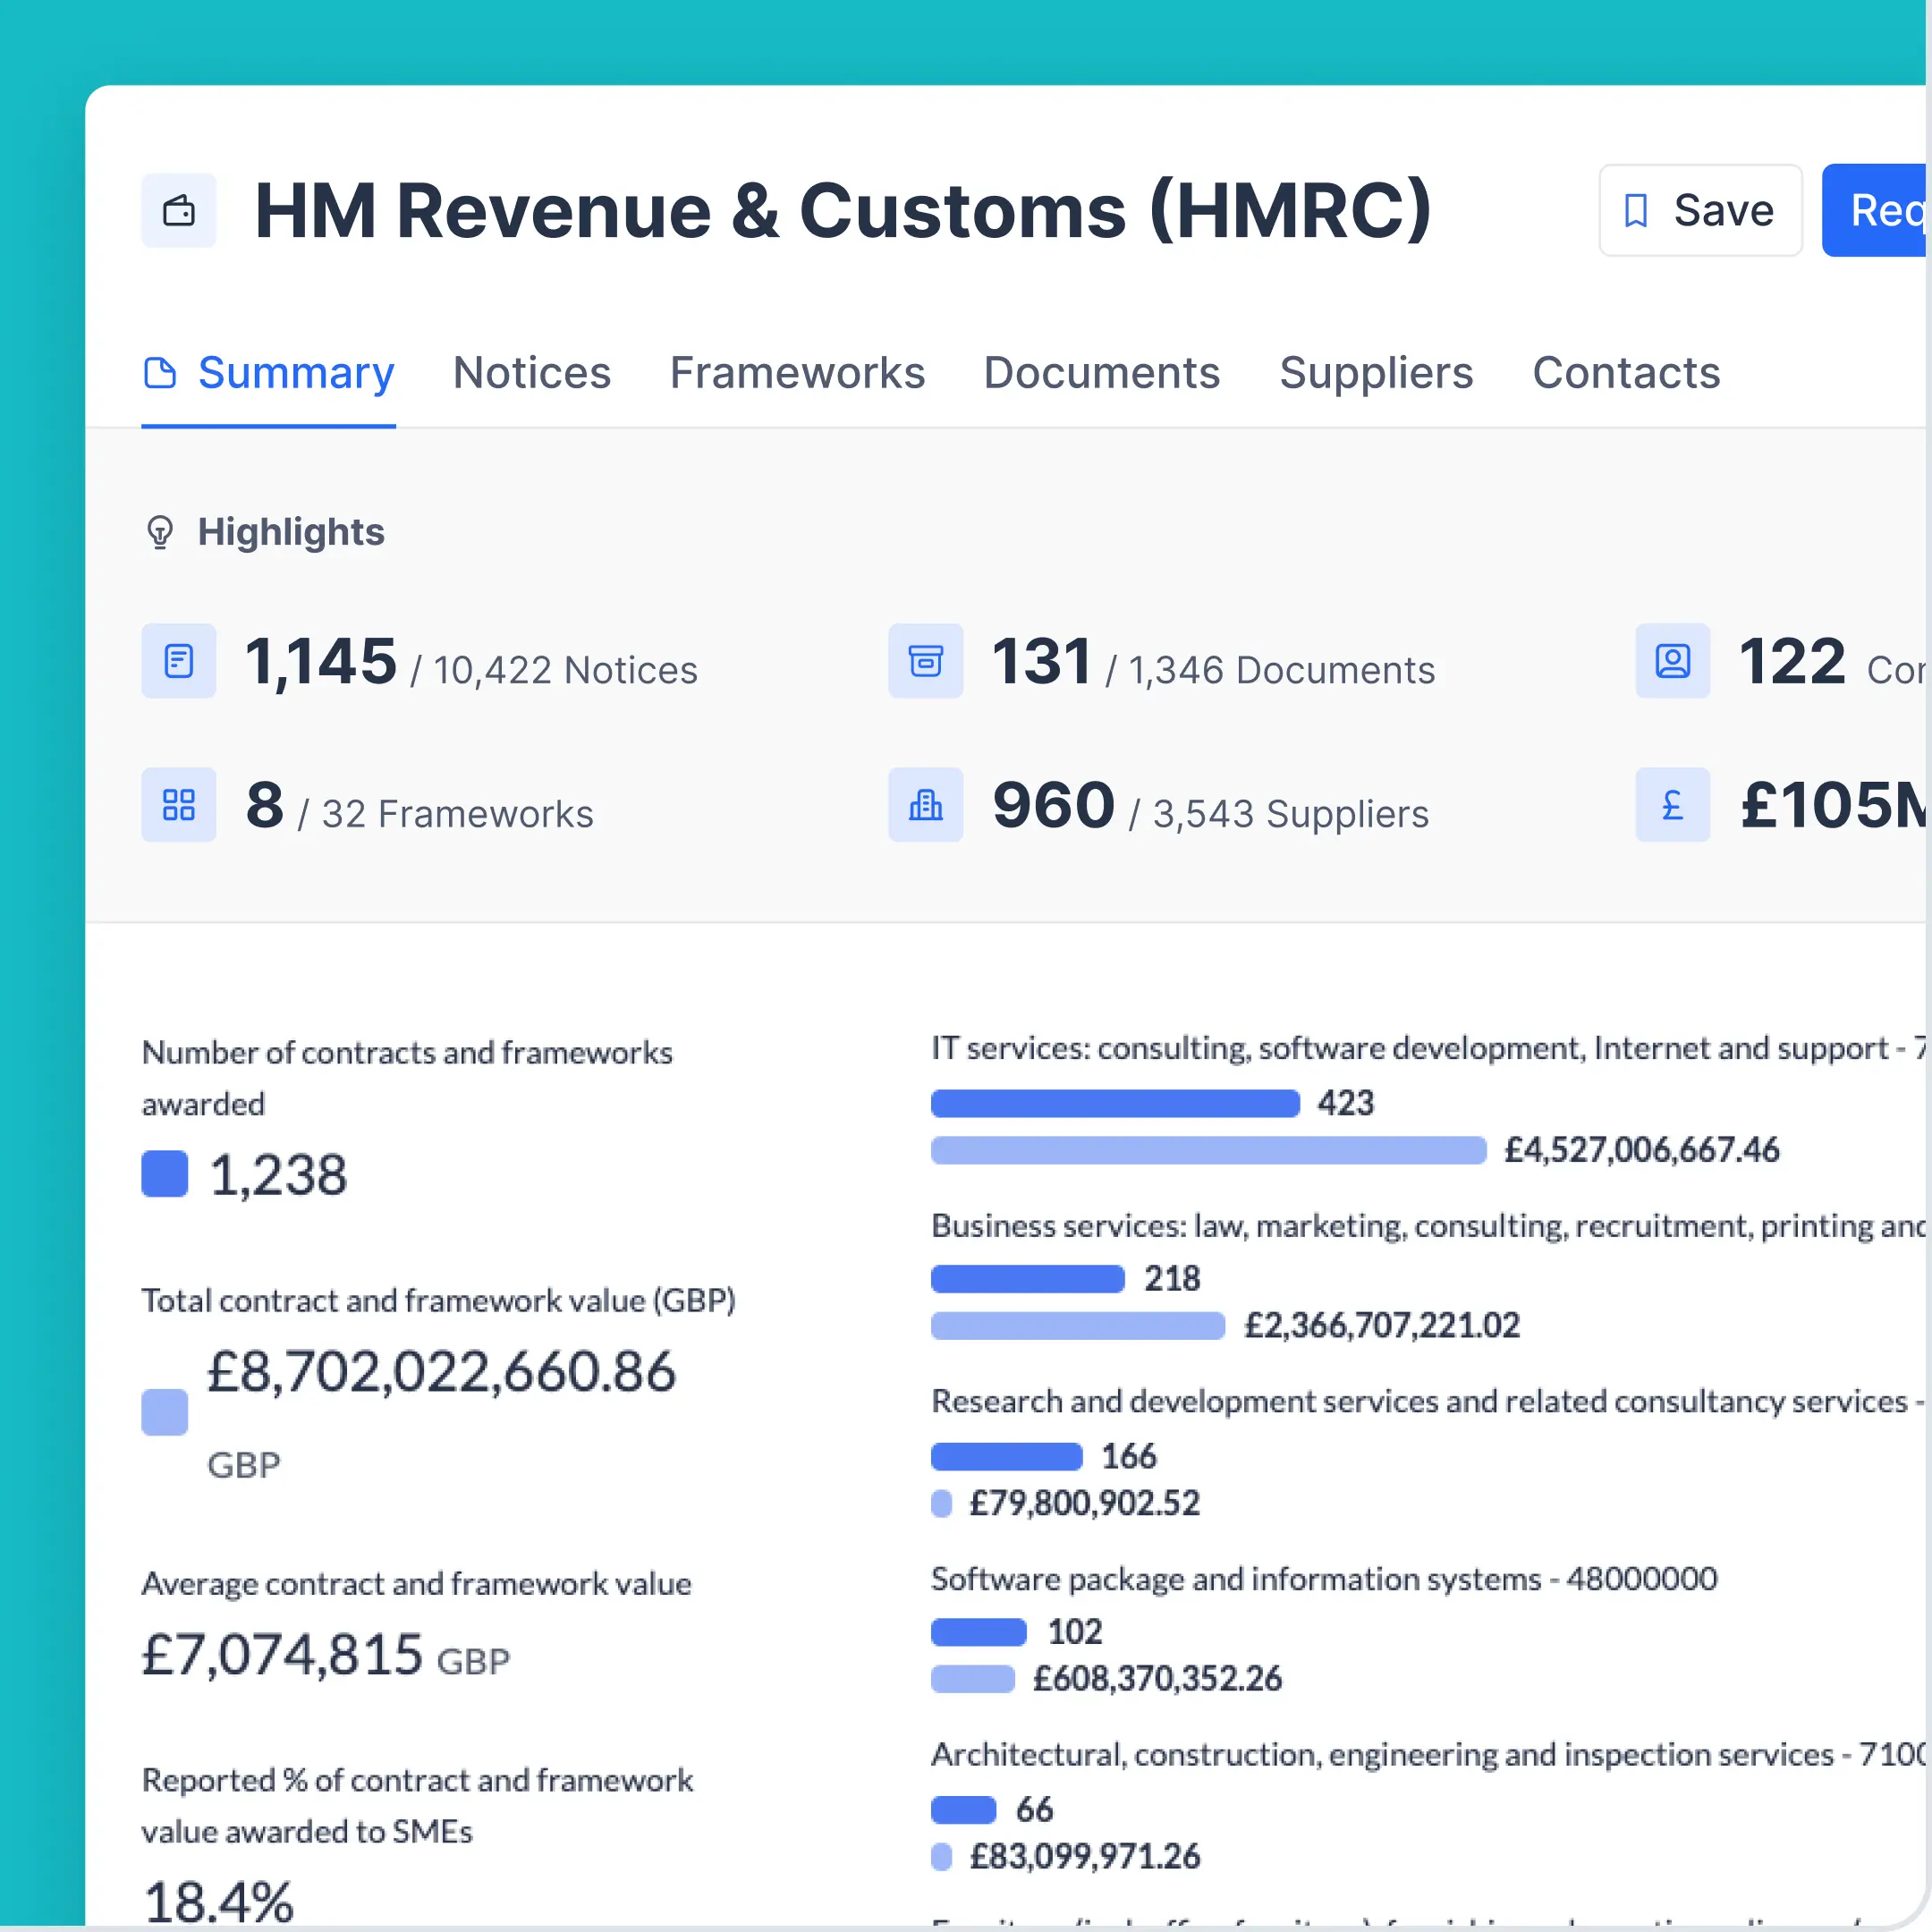Click the Contacts person icon

[1673, 661]
